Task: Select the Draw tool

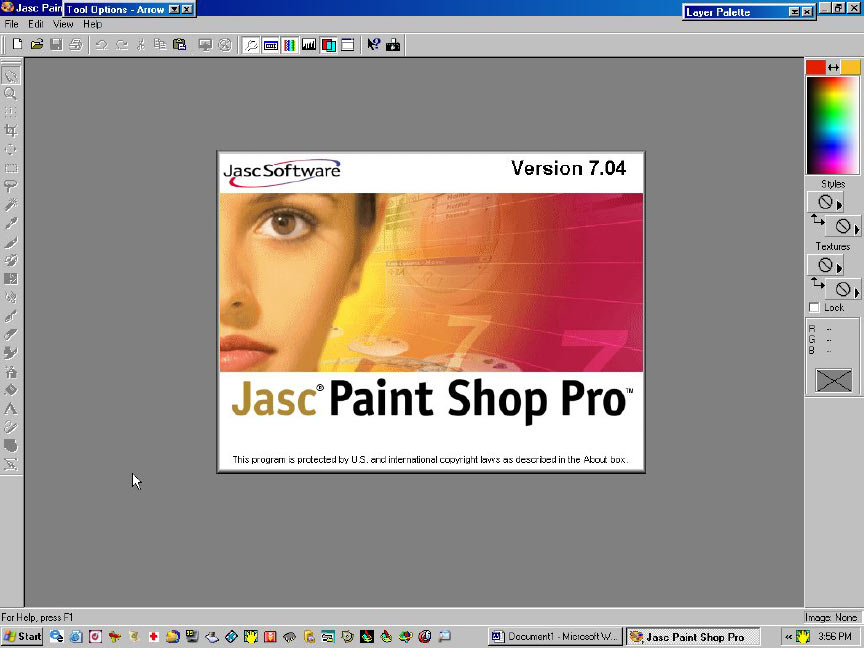Action: click(x=10, y=428)
